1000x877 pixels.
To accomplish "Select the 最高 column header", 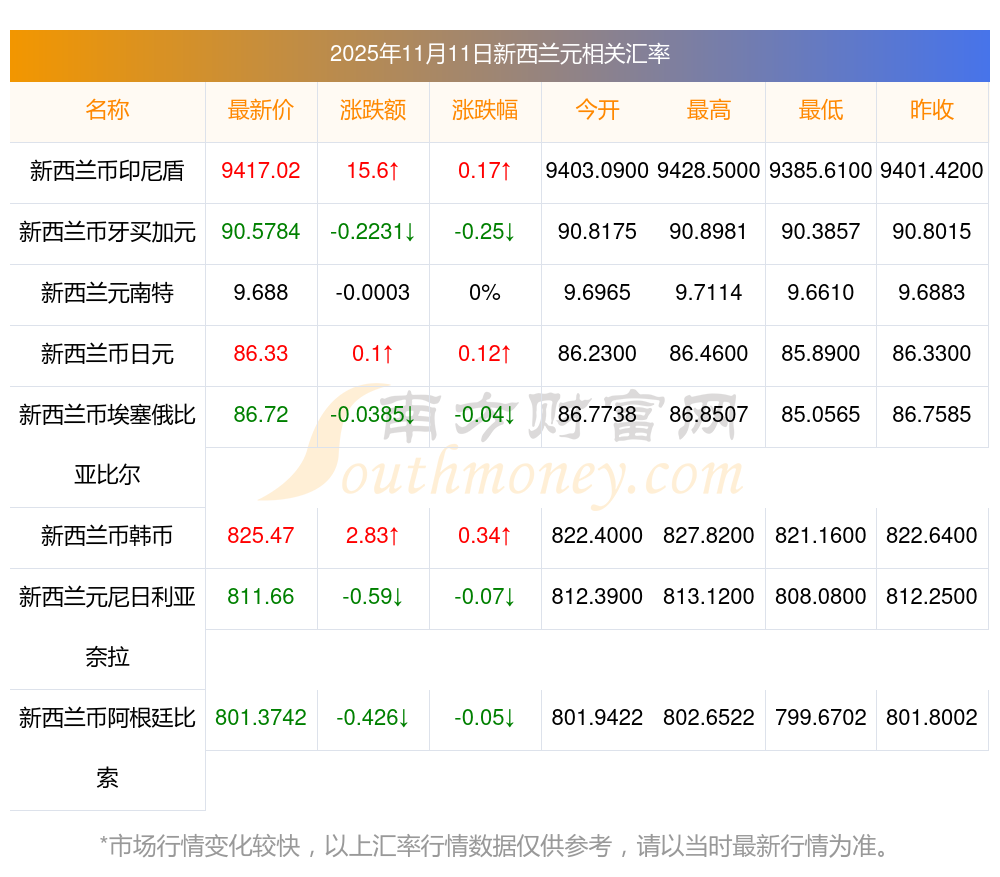I will (709, 110).
